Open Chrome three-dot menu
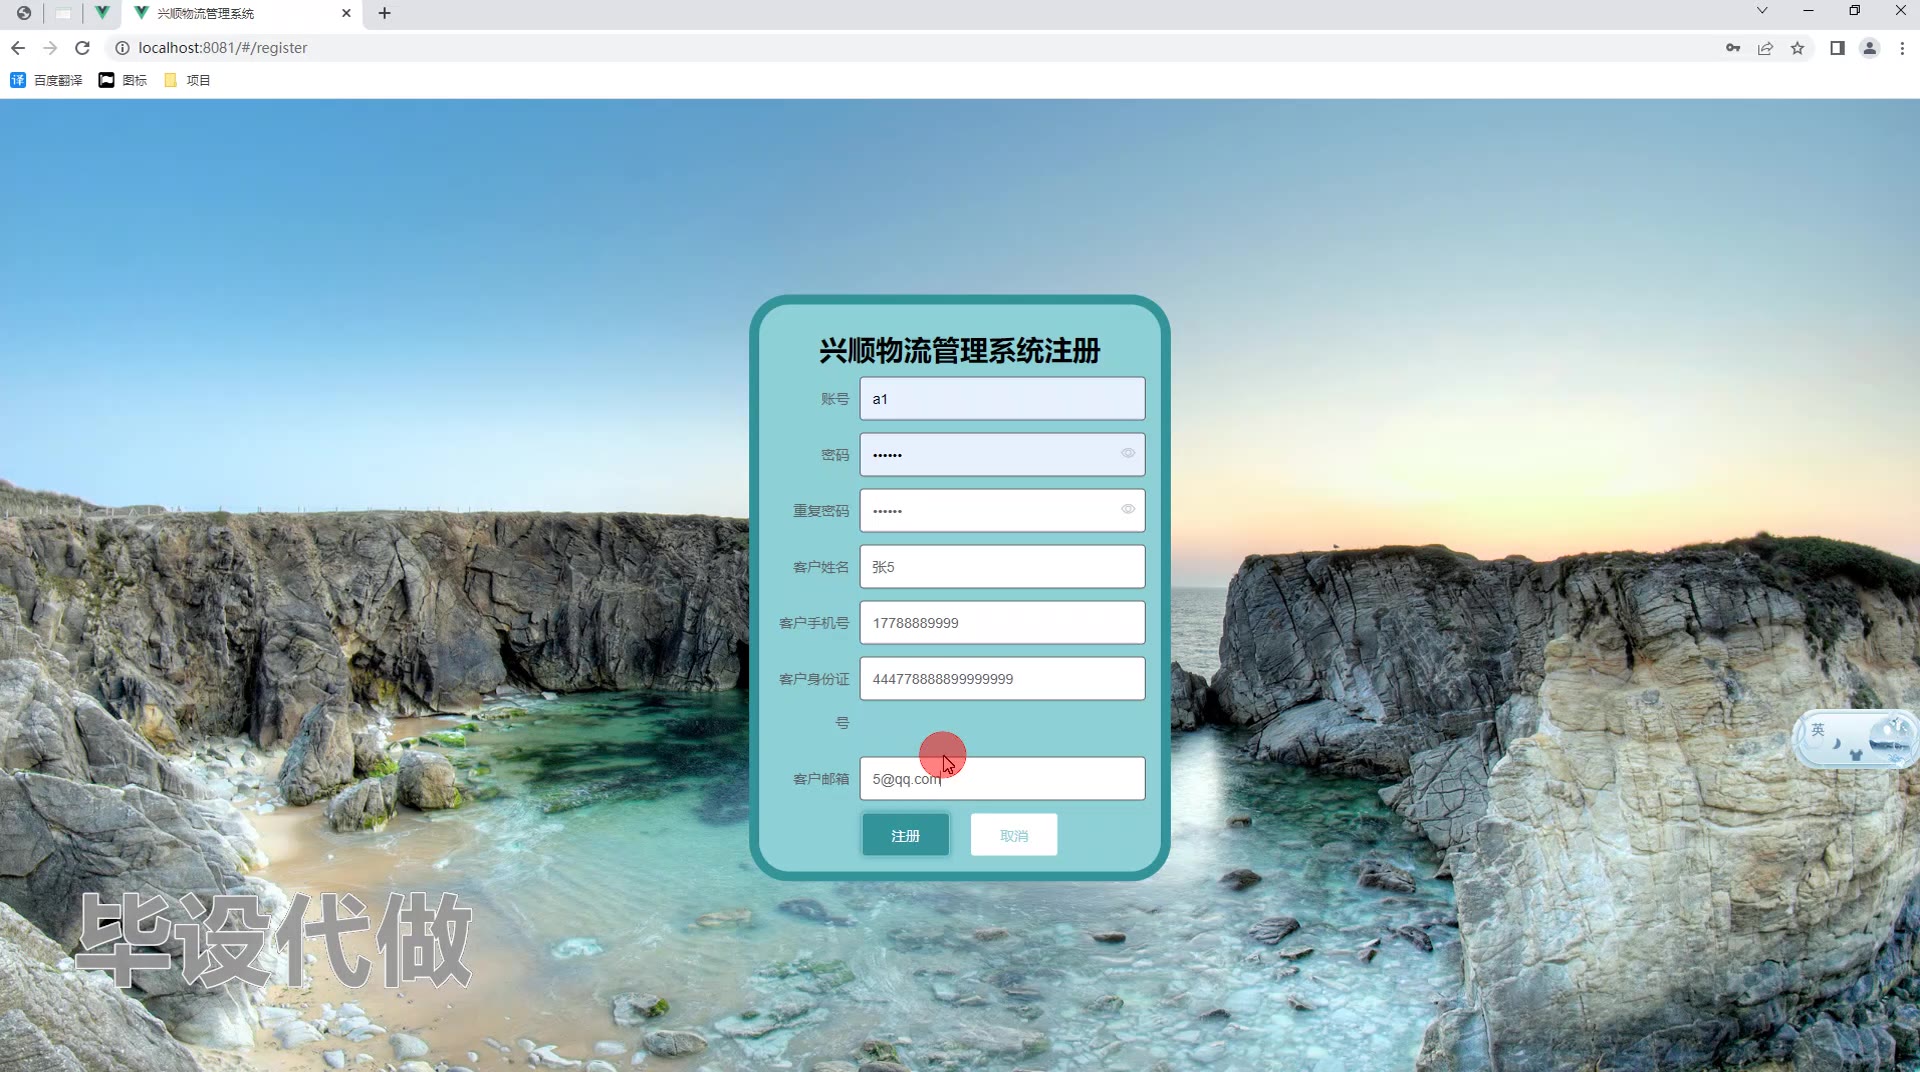1920x1072 pixels. (1902, 48)
